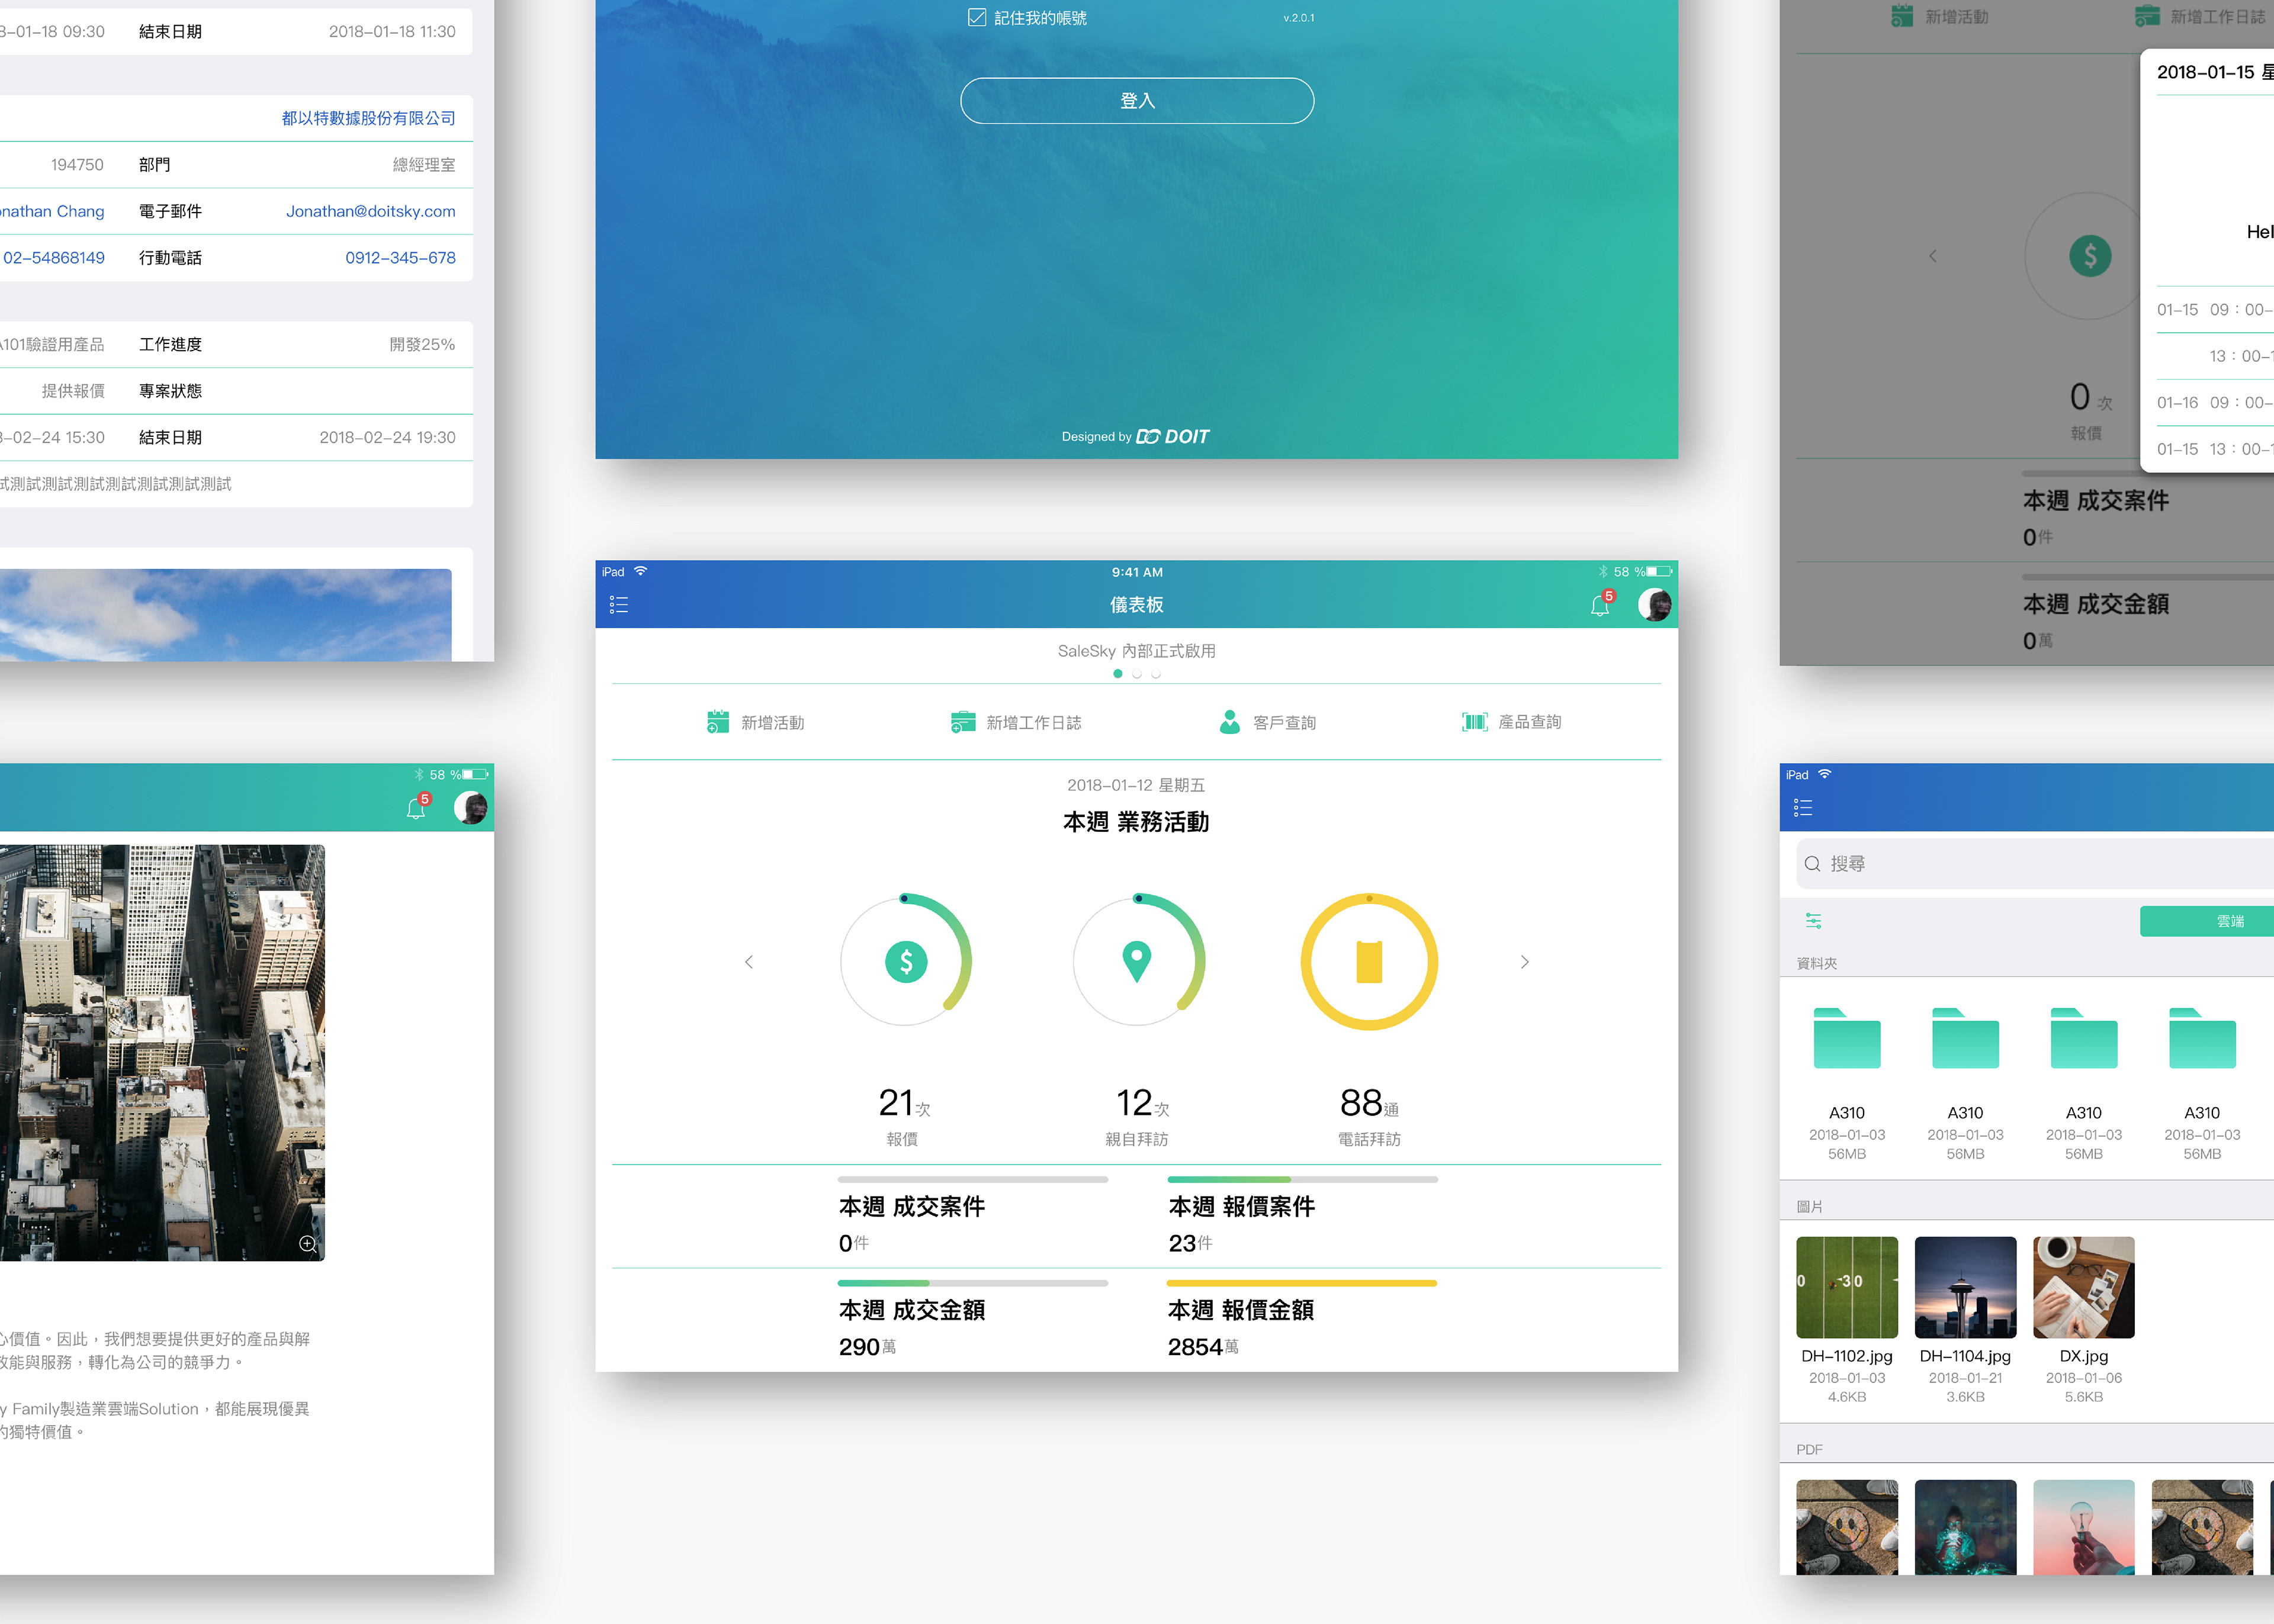The height and width of the screenshot is (1624, 2274).
Task: Open the file list hamburger menu
Action: (1803, 807)
